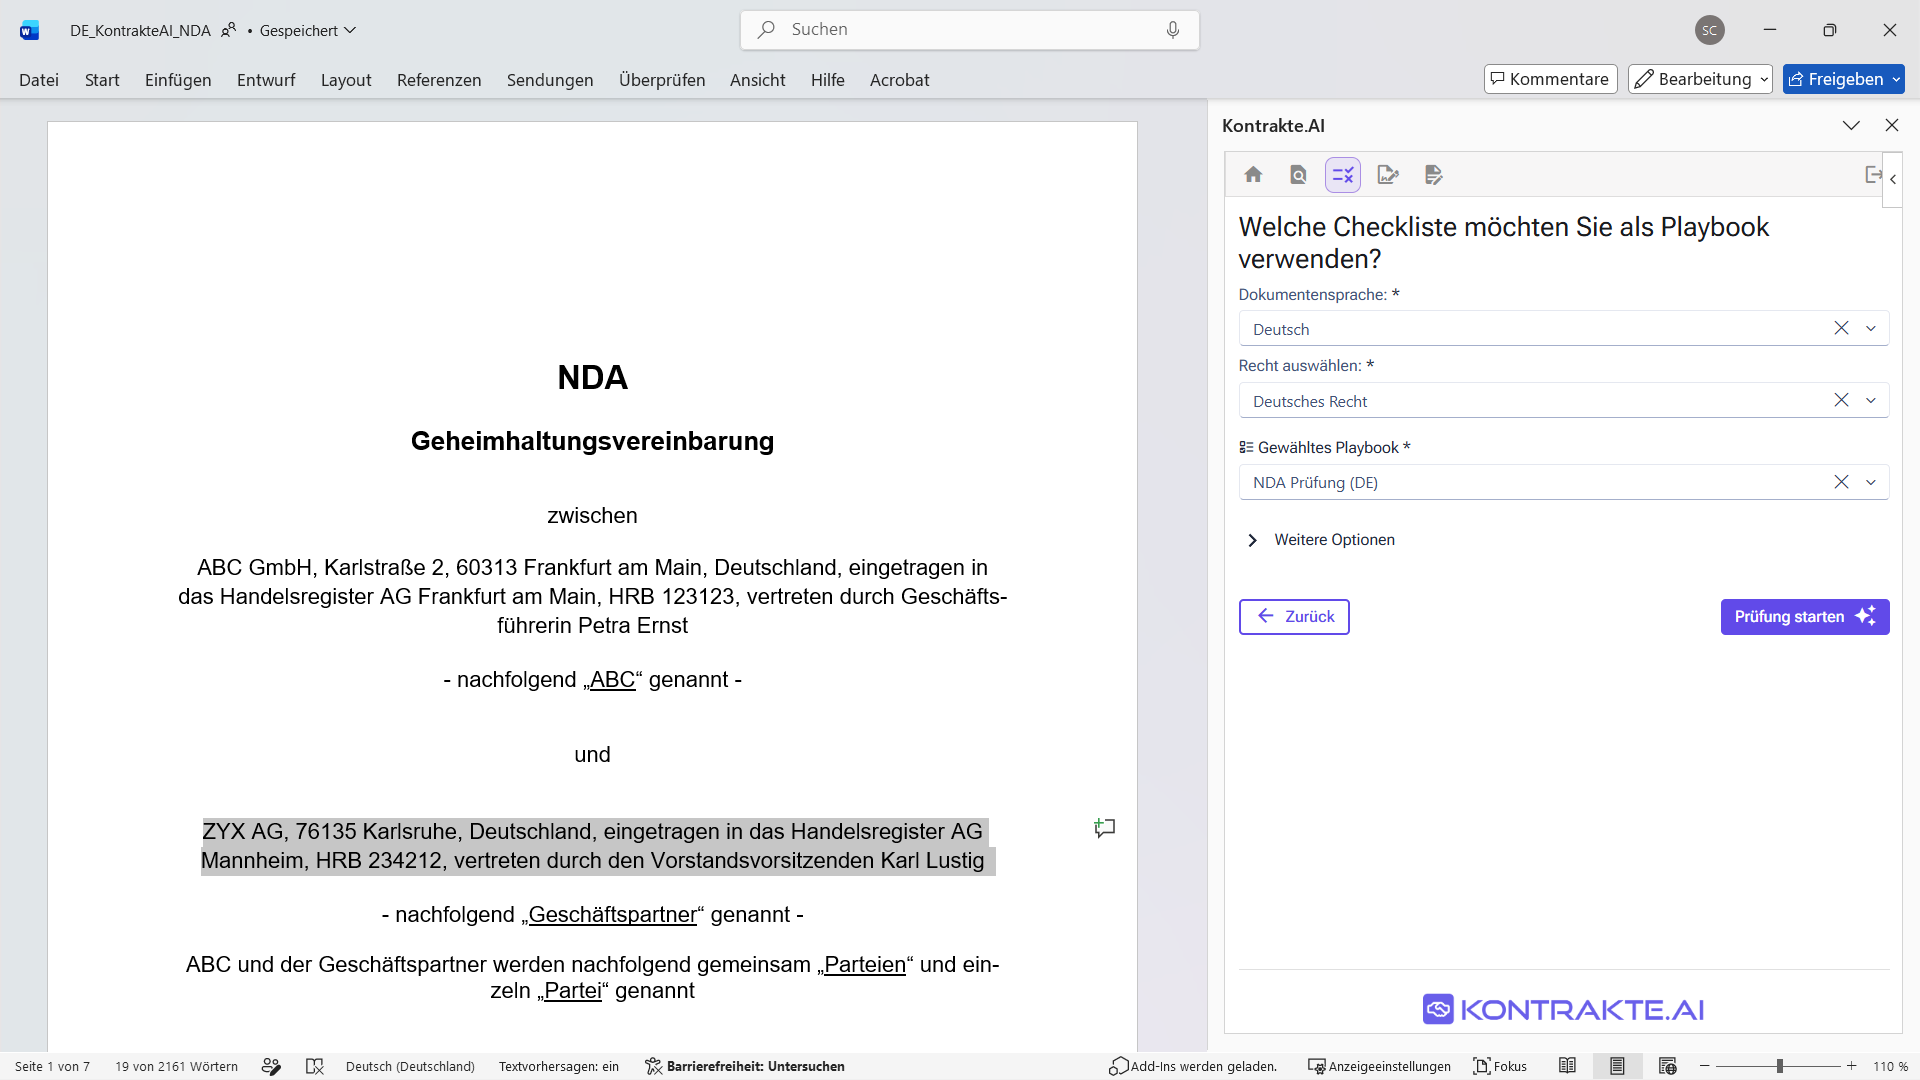Open the Dokumentensprache dropdown arrow

(1871, 328)
